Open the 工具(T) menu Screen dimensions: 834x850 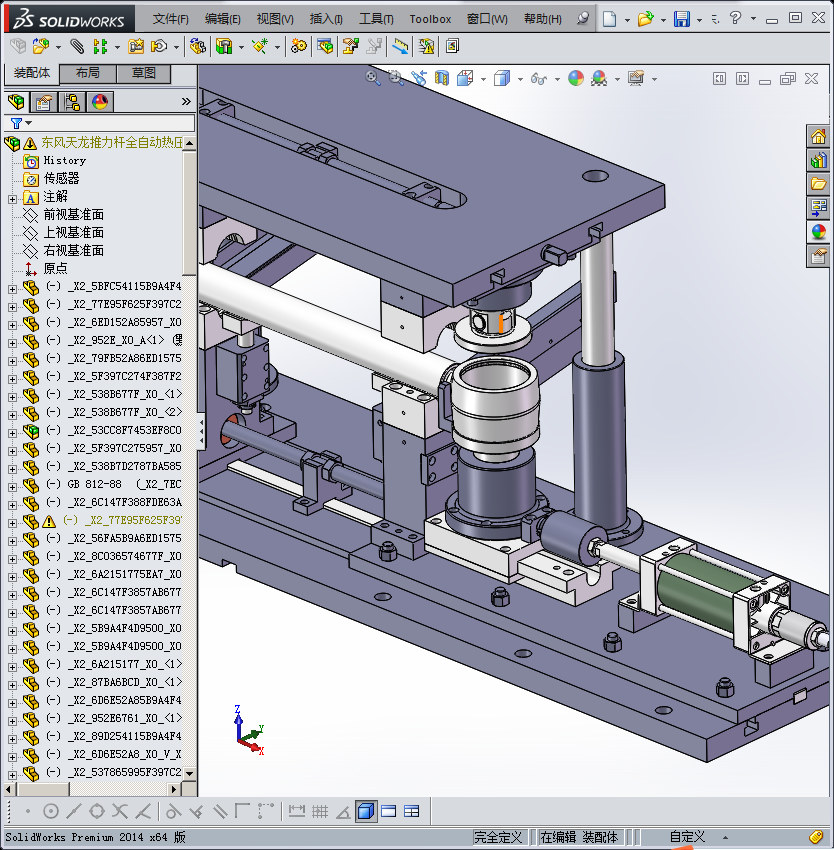(376, 19)
